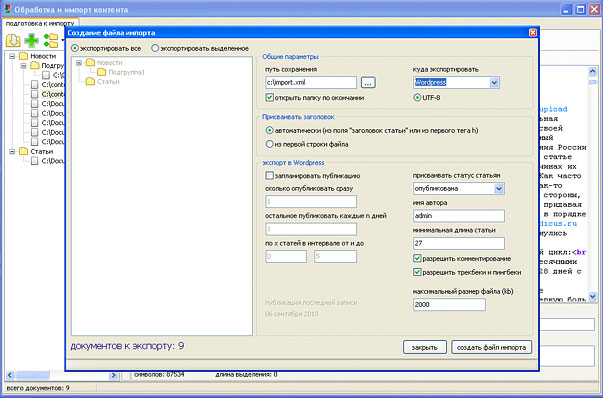Click right arrow of tree horizontal scrollbar

pos(113,375)
